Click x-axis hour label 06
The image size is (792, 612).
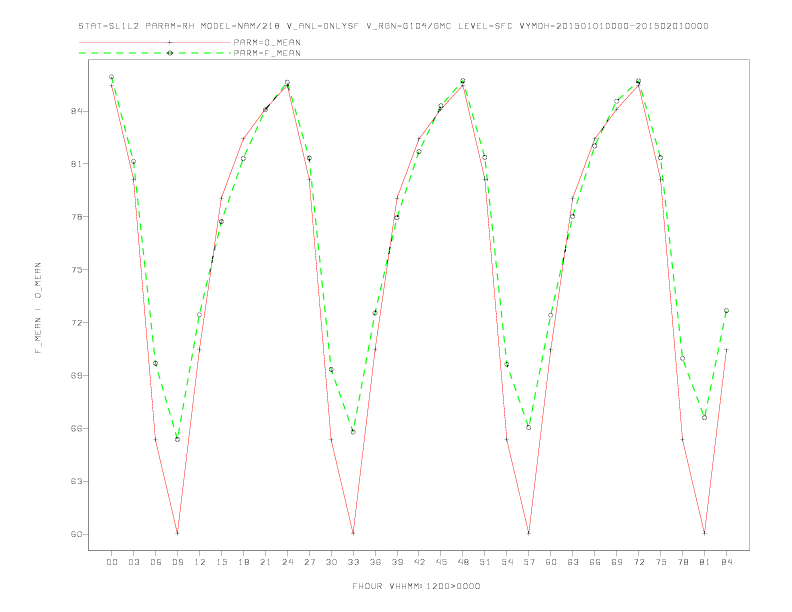pos(156,562)
